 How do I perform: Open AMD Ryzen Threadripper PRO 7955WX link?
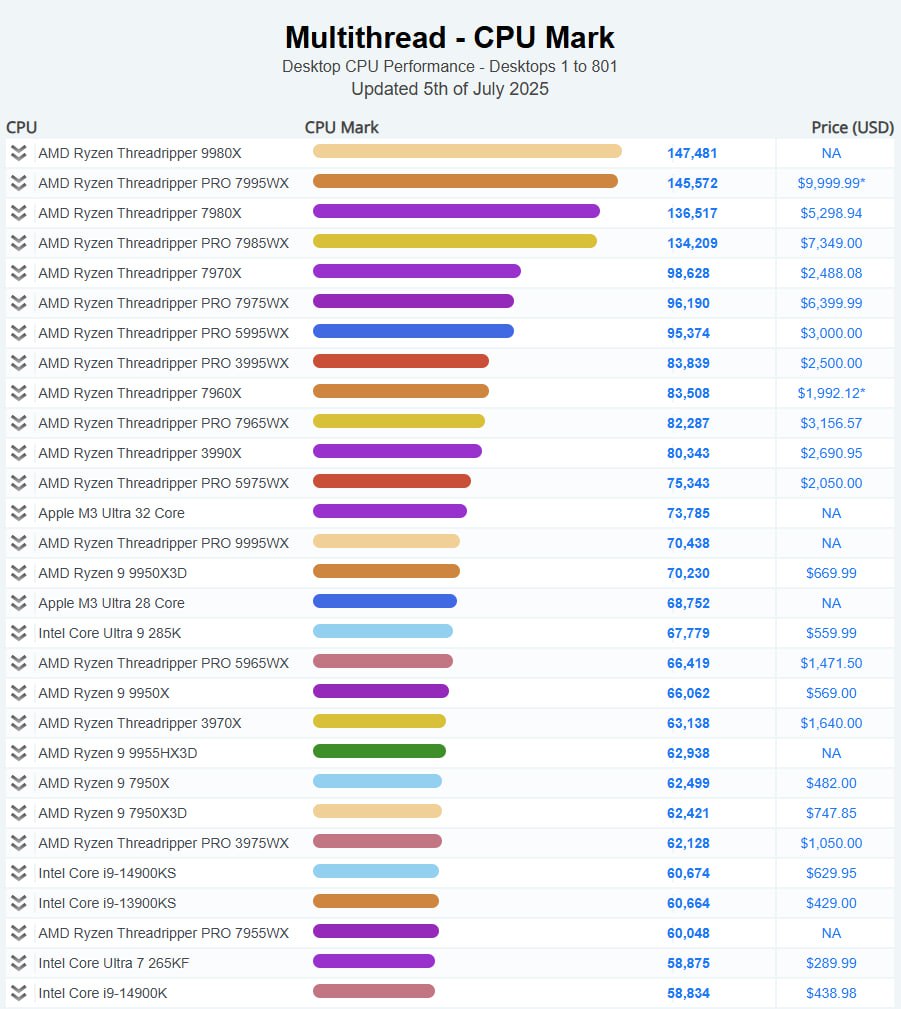[163, 933]
